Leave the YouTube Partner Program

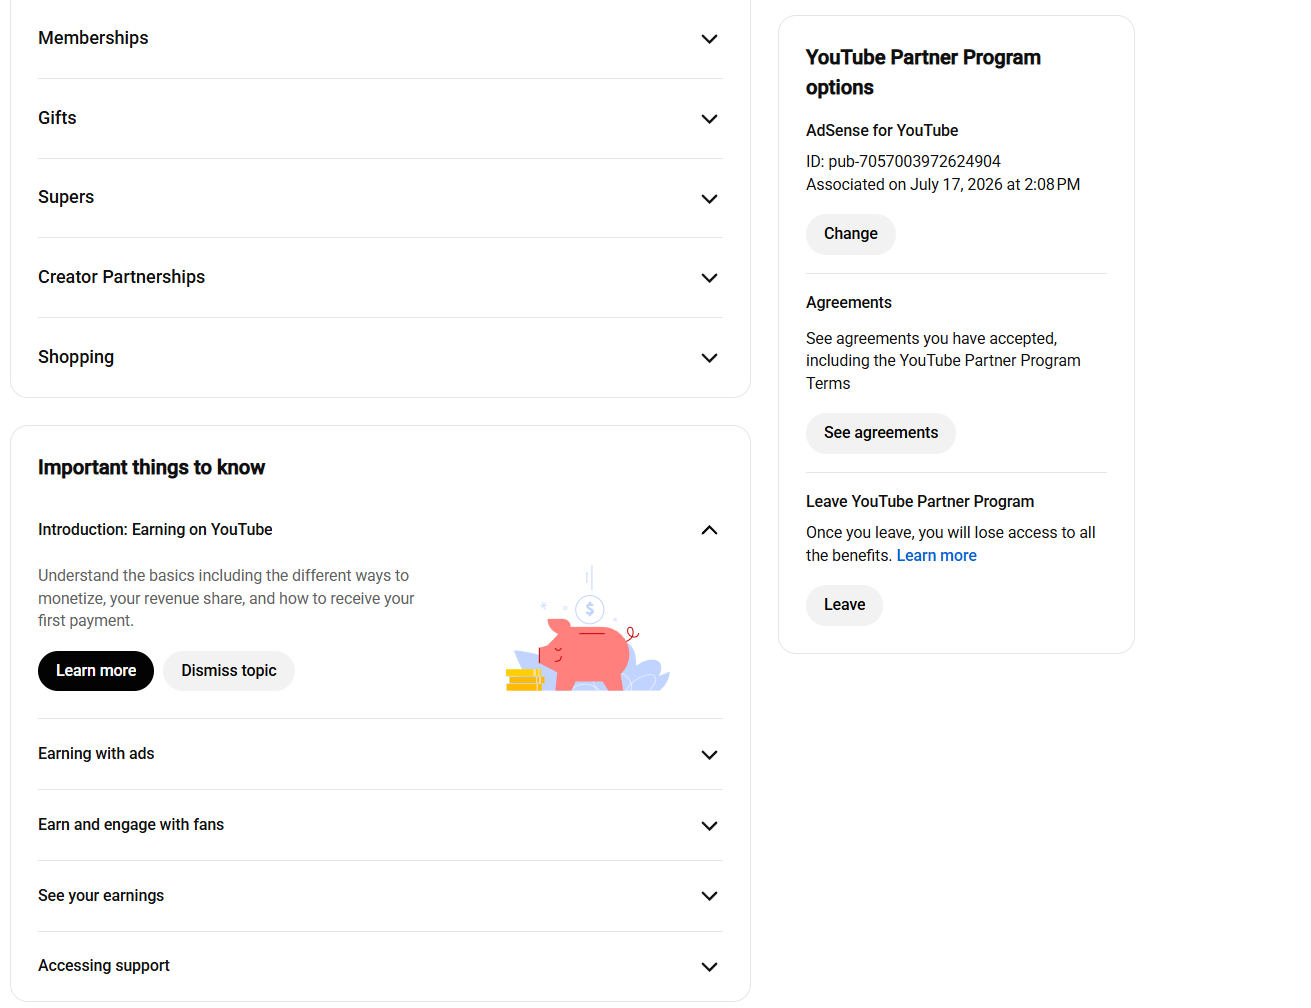[844, 605]
